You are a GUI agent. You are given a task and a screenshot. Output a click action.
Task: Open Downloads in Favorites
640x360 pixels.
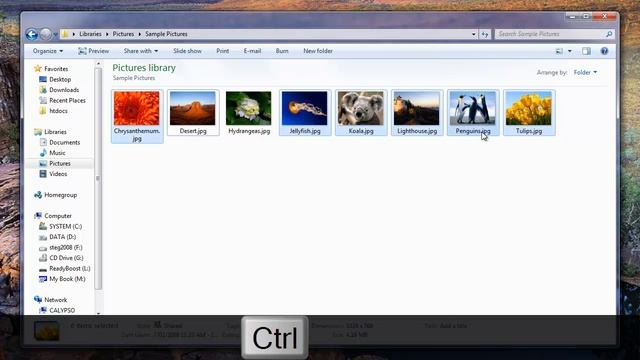point(64,90)
